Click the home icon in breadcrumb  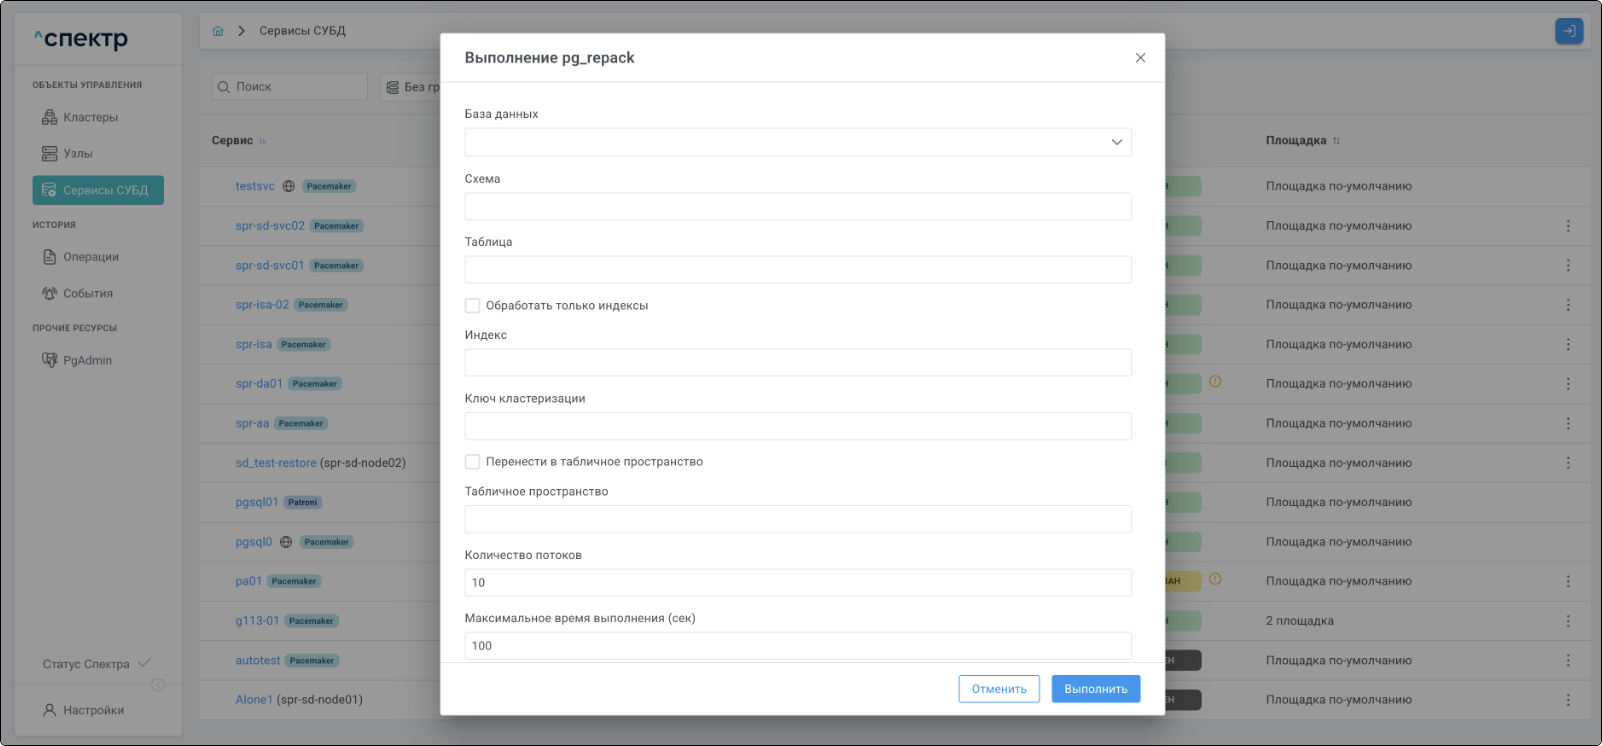click(218, 31)
